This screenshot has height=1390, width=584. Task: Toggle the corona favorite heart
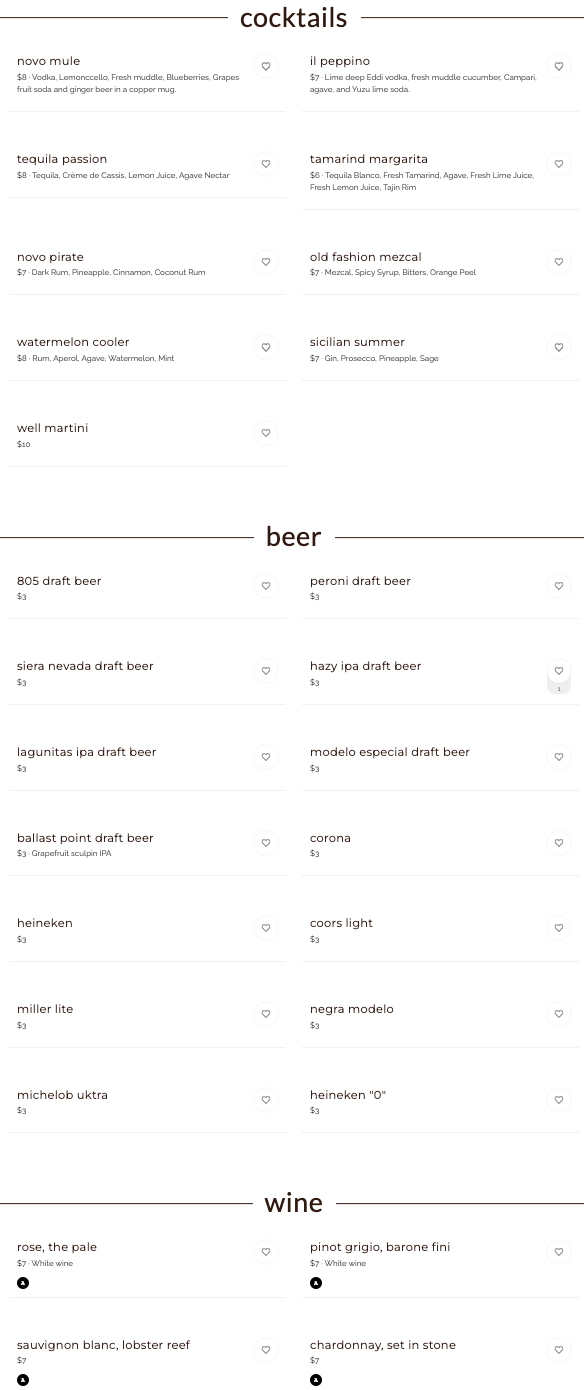(558, 843)
